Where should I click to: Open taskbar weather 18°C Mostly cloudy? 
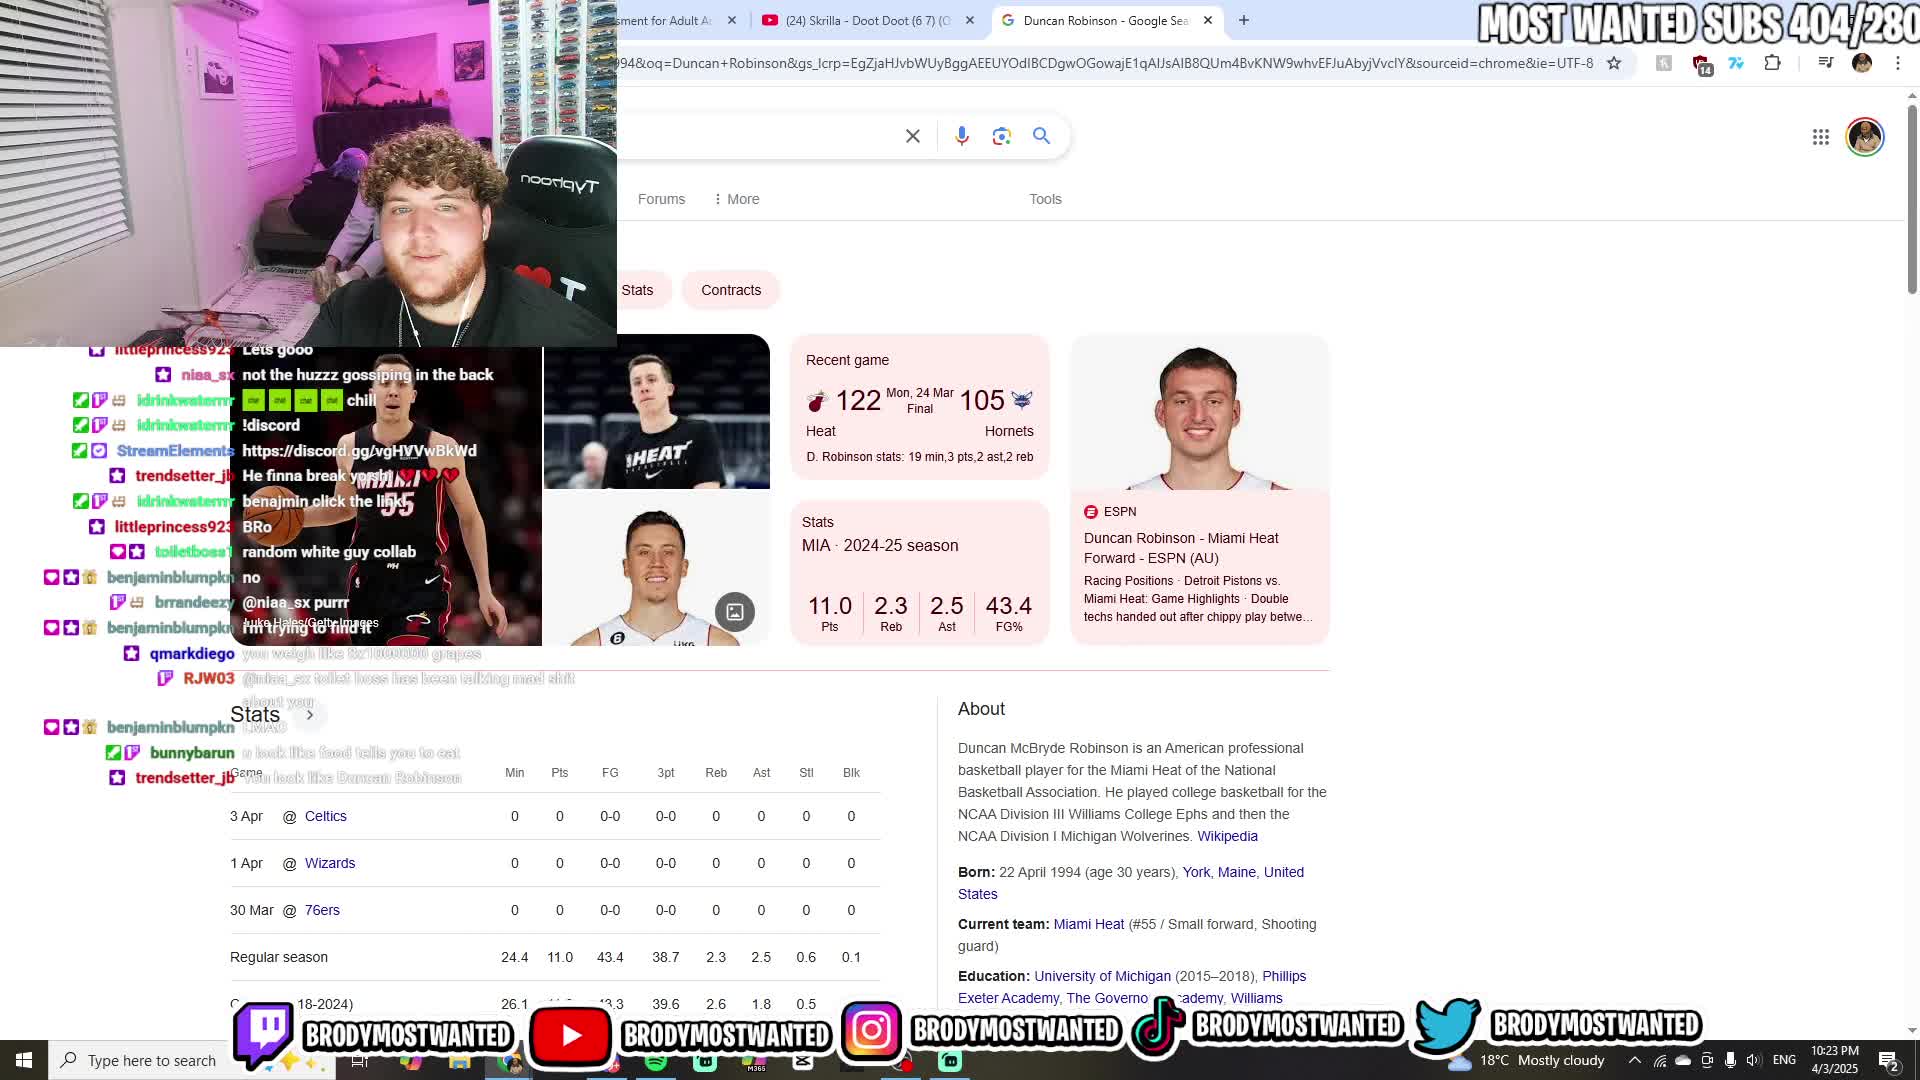1527,1060
